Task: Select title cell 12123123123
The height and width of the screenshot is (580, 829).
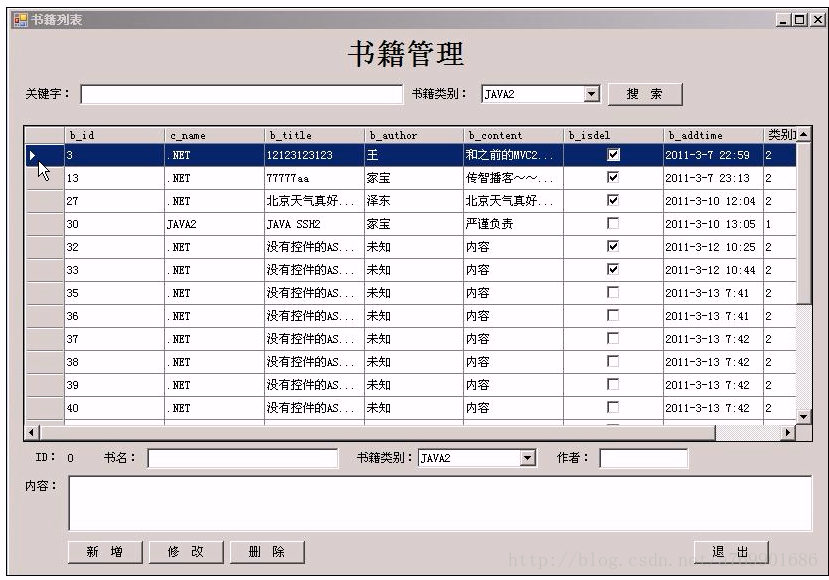Action: 314,155
